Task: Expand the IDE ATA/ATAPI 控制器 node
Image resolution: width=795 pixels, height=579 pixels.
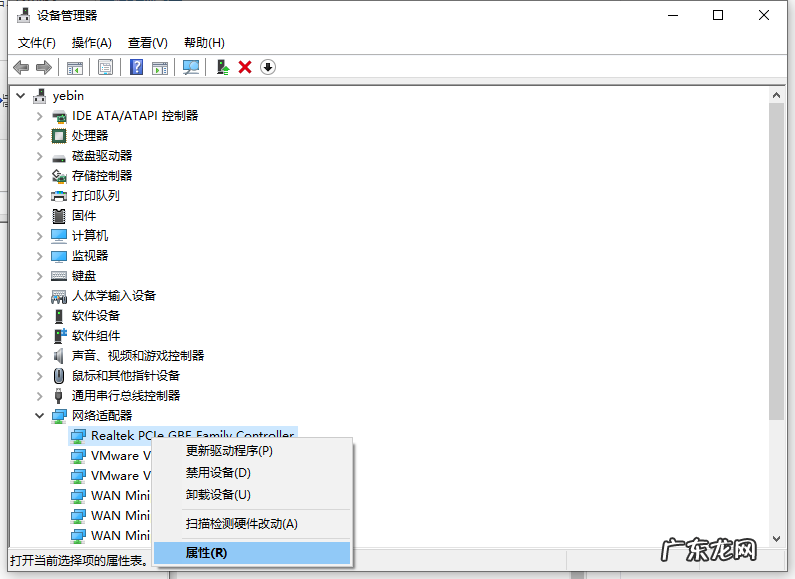Action: 40,116
